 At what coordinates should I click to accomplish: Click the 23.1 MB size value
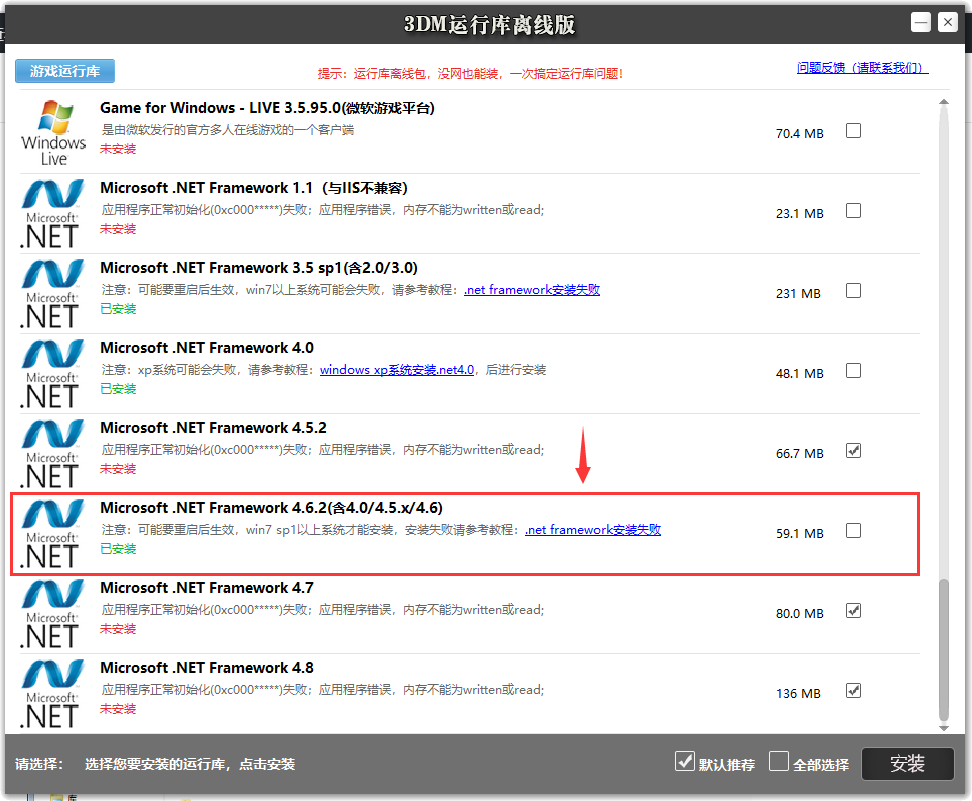point(800,213)
